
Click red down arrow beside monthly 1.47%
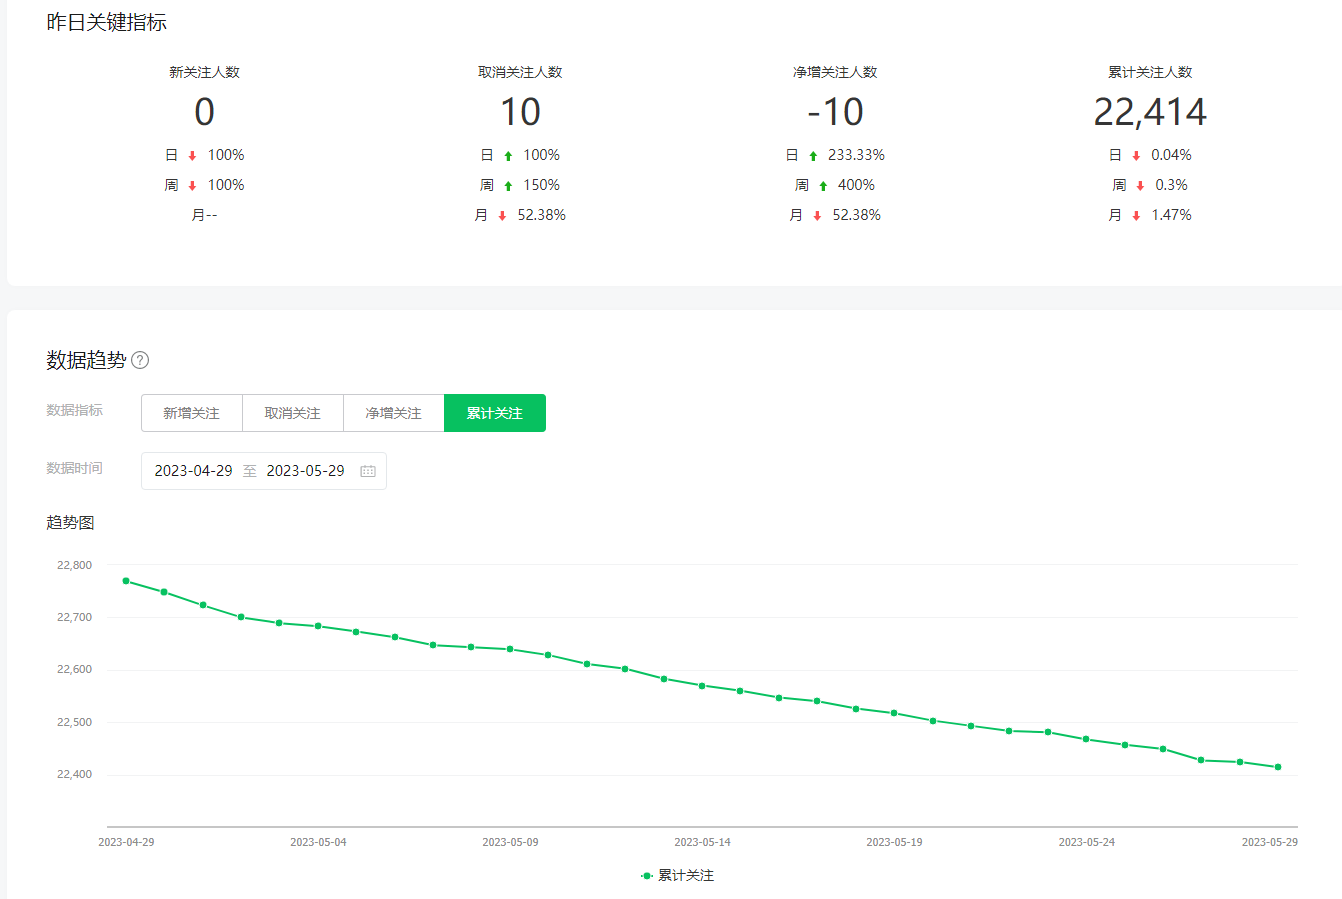click(x=1136, y=216)
